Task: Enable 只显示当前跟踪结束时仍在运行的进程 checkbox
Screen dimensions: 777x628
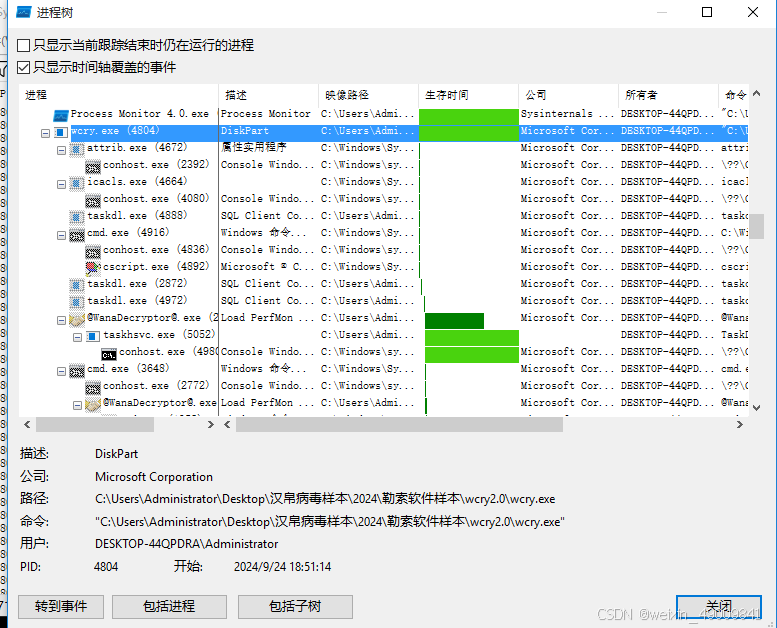Action: (x=23, y=46)
